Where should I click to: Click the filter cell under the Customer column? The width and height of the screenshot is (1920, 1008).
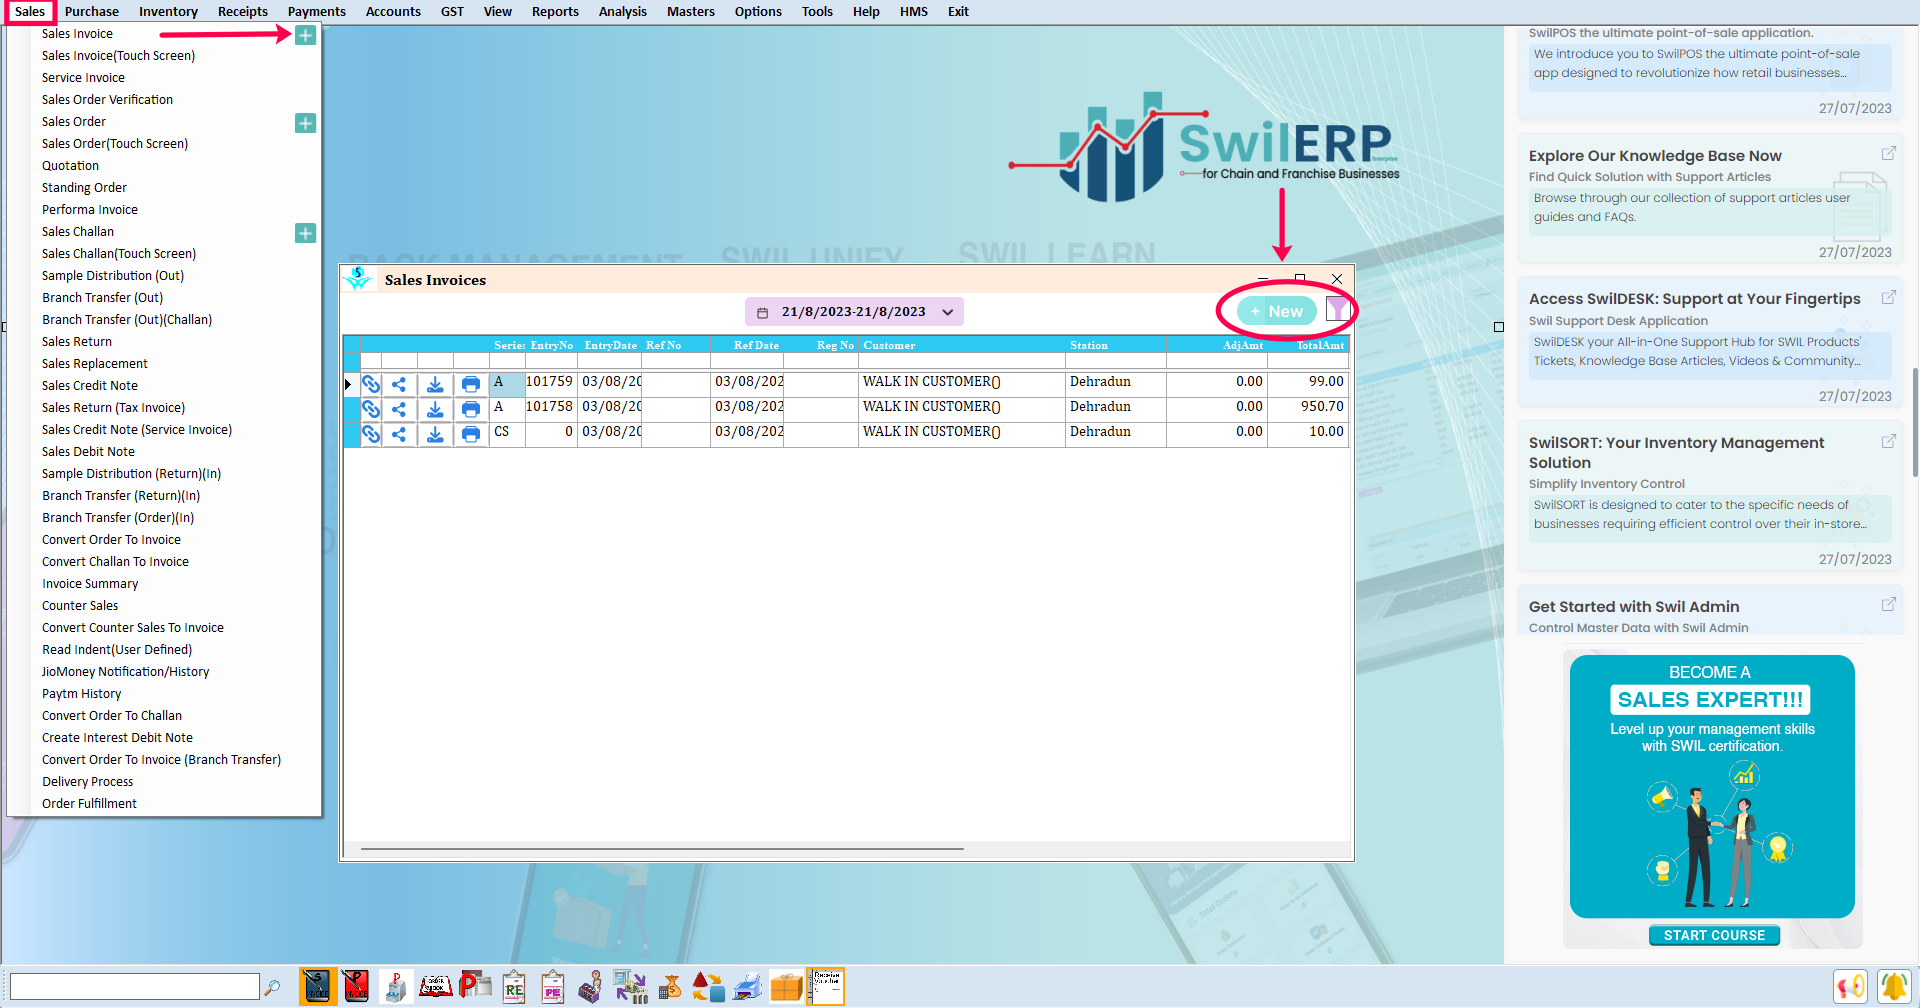click(x=962, y=361)
